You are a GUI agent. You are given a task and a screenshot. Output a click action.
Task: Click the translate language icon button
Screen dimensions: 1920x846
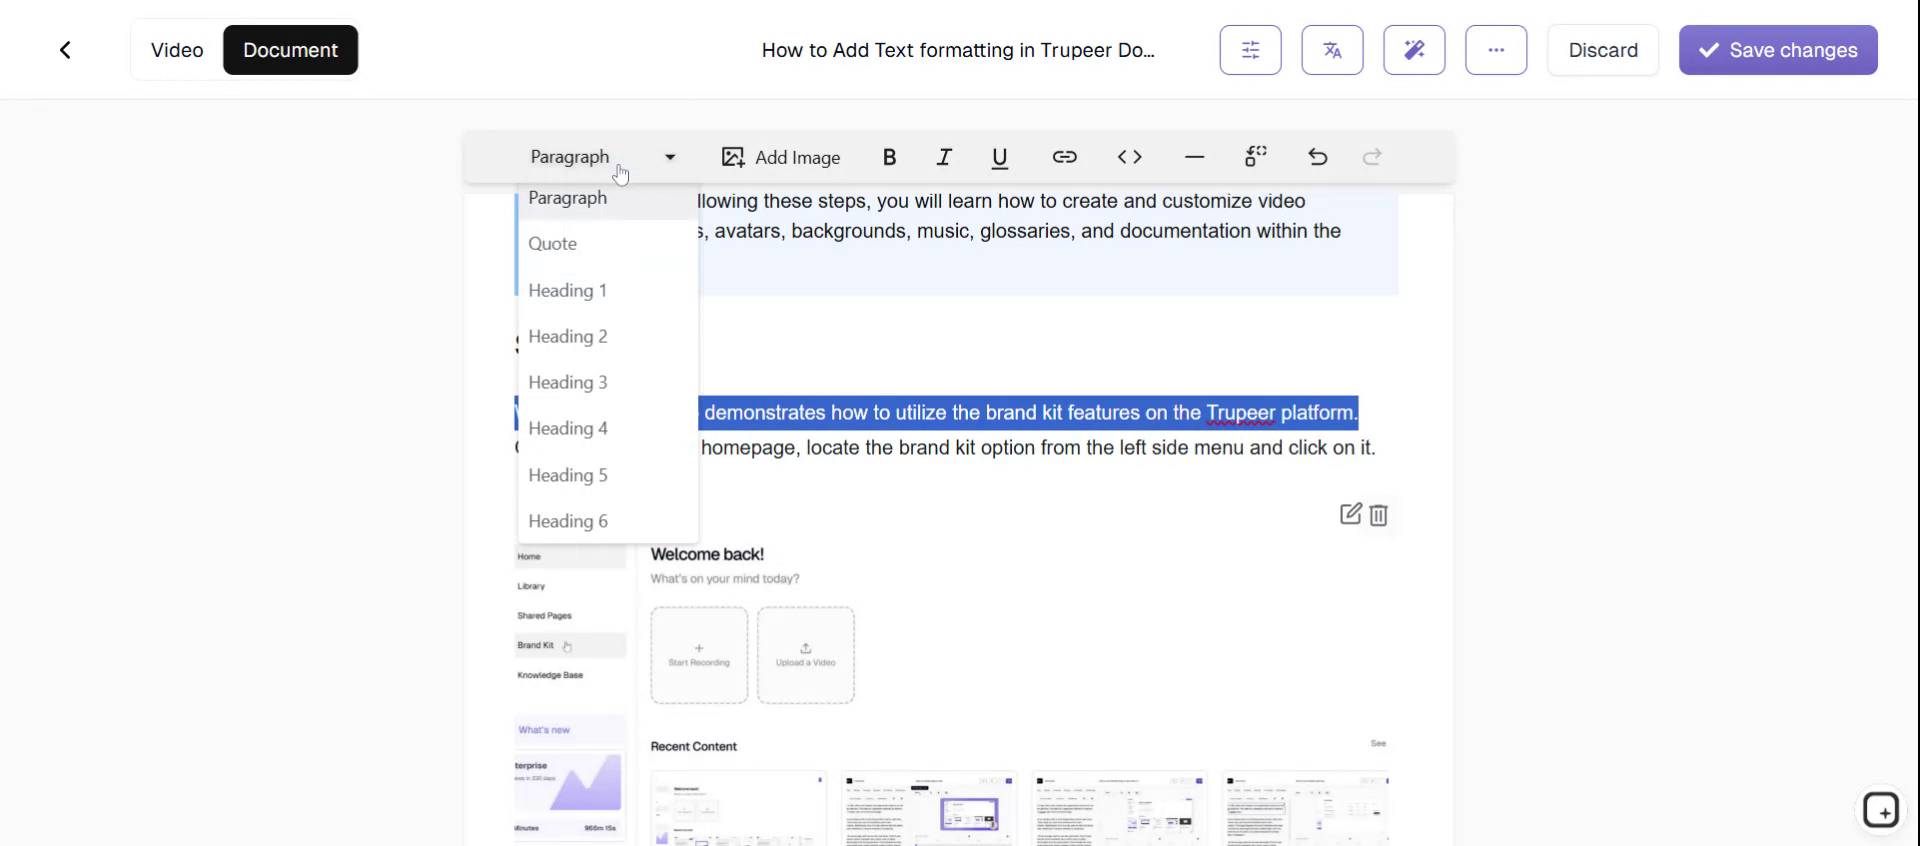pos(1332,50)
